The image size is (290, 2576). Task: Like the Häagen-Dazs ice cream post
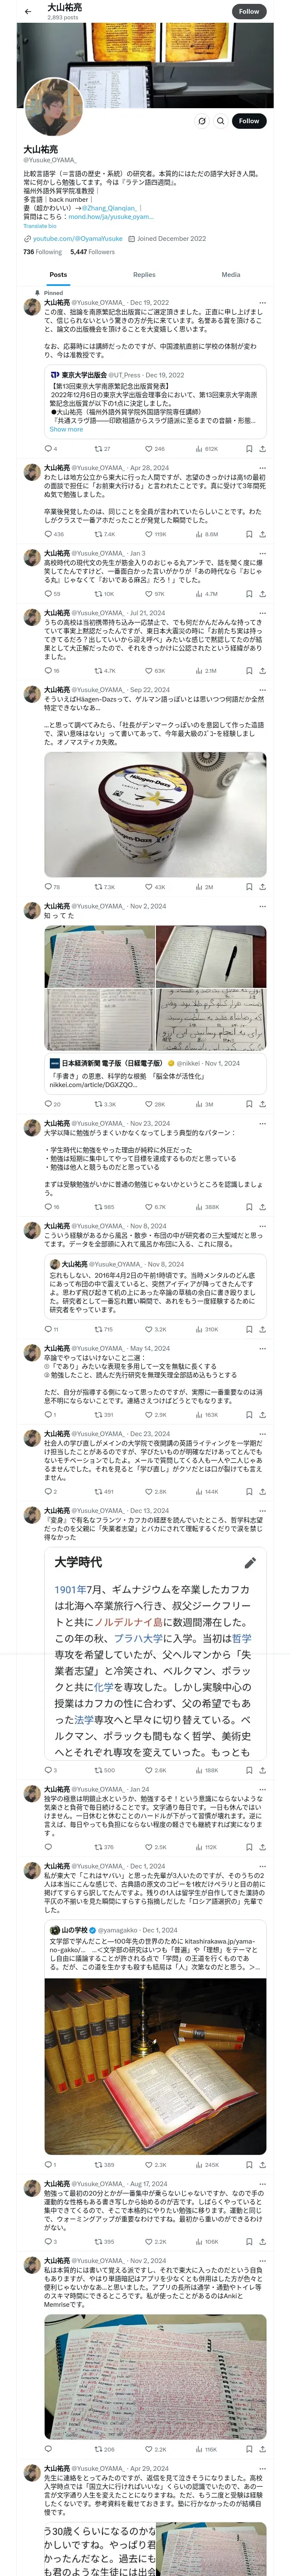(x=150, y=887)
